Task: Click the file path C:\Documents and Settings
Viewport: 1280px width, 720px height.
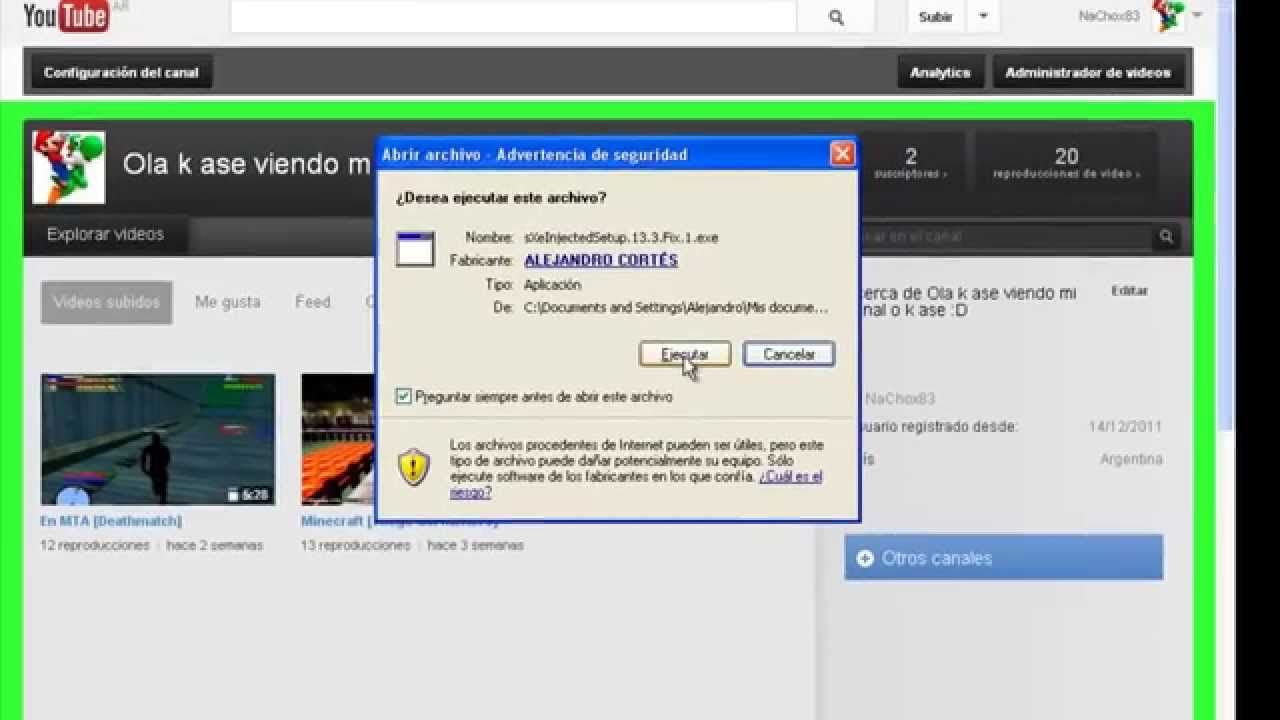Action: (676, 308)
